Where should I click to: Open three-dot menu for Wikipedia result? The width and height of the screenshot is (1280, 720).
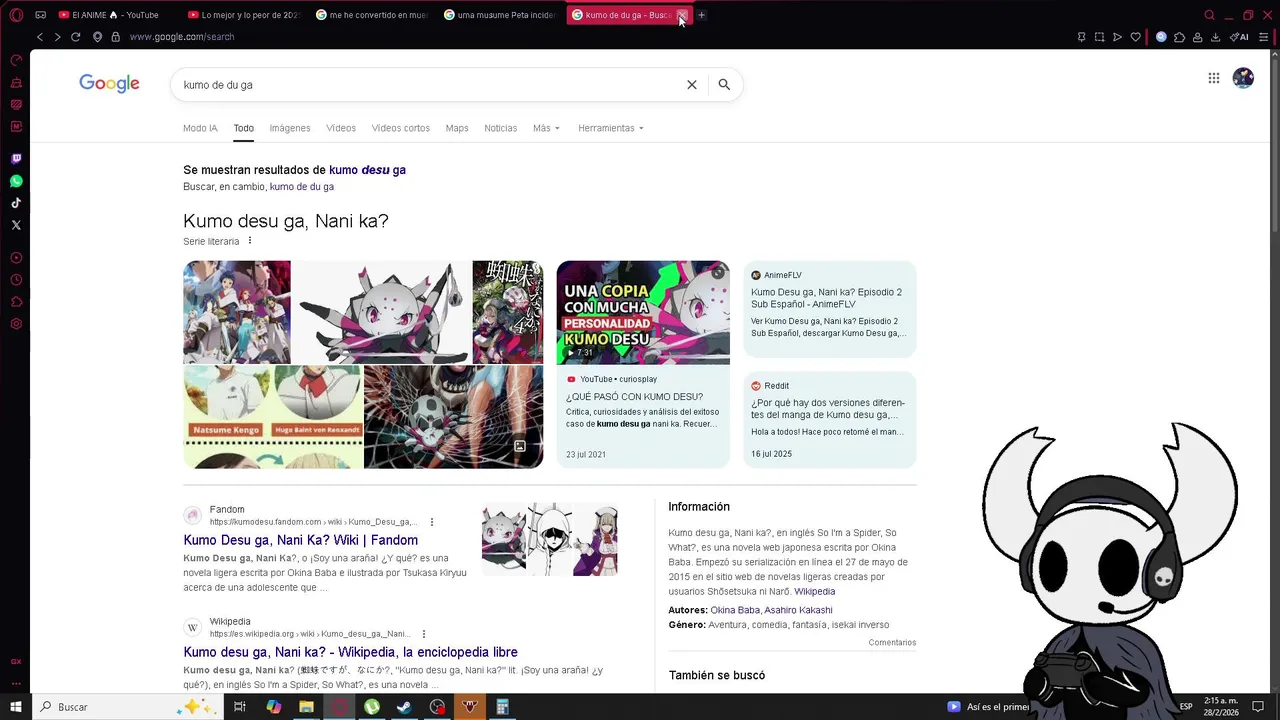pos(424,634)
